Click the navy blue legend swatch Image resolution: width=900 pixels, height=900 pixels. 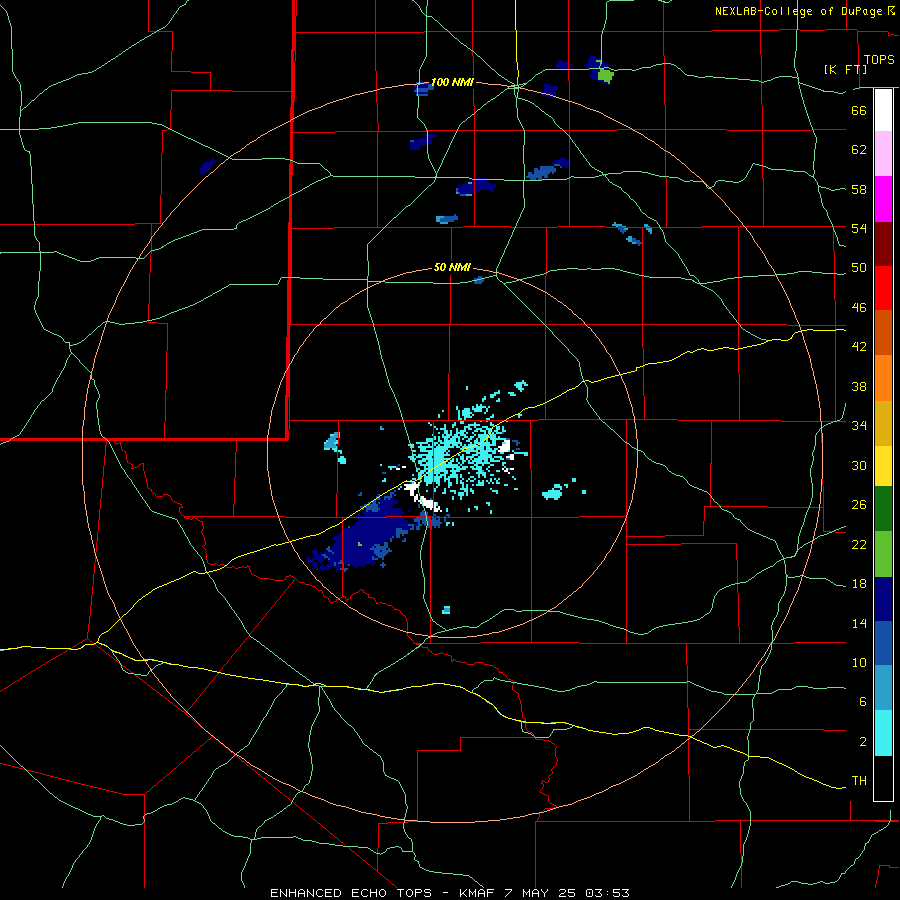[x=883, y=599]
